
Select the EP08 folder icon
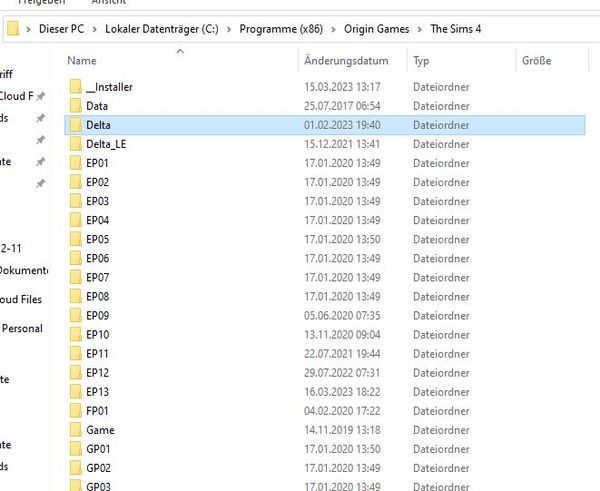[76, 297]
